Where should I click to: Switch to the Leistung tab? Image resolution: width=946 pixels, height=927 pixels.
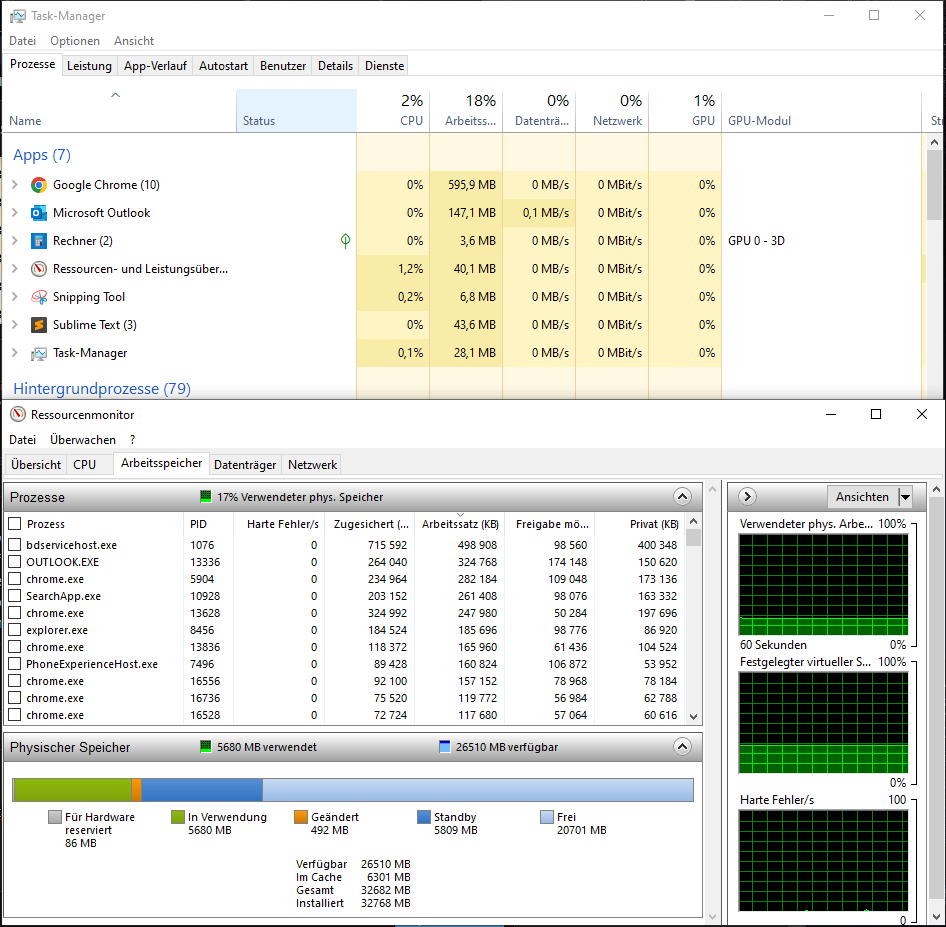(89, 66)
